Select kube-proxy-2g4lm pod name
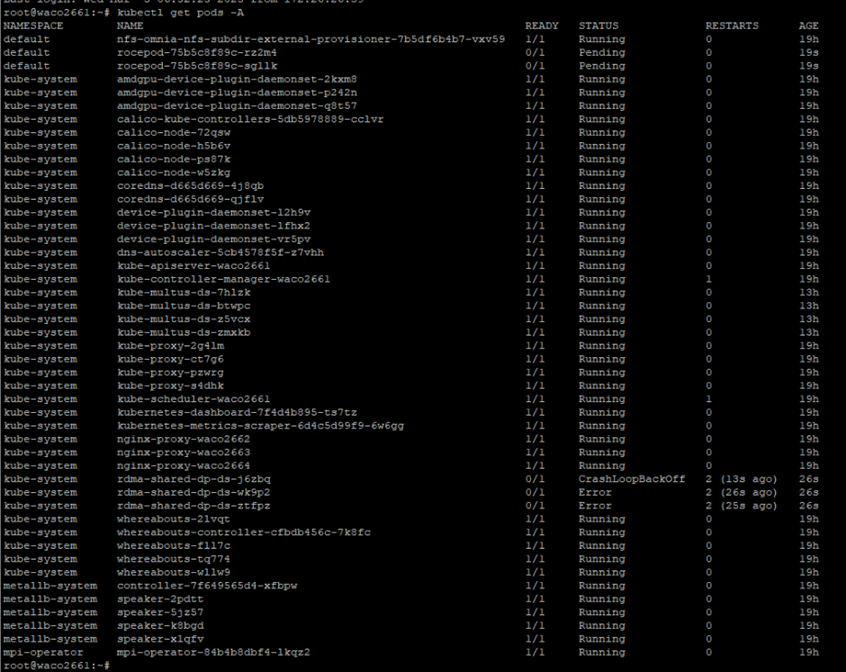Image resolution: width=846 pixels, height=672 pixels. (x=170, y=346)
